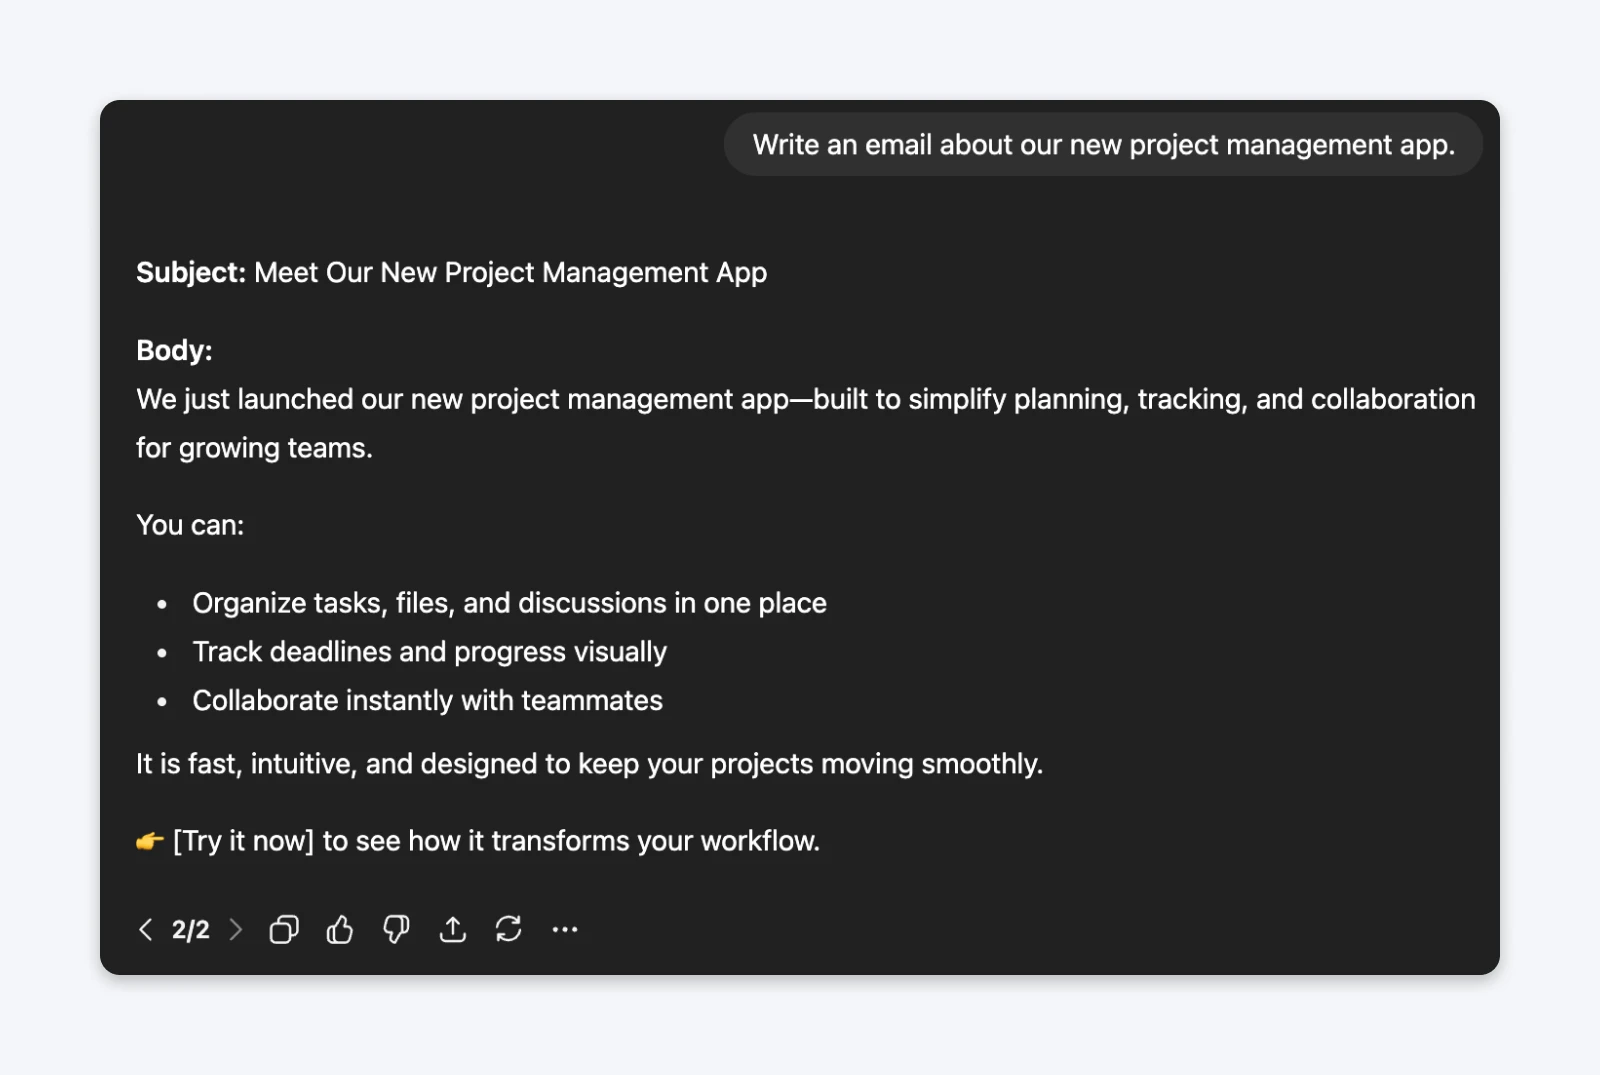This screenshot has width=1600, height=1075.
Task: Regenerate the email response
Action: click(508, 929)
